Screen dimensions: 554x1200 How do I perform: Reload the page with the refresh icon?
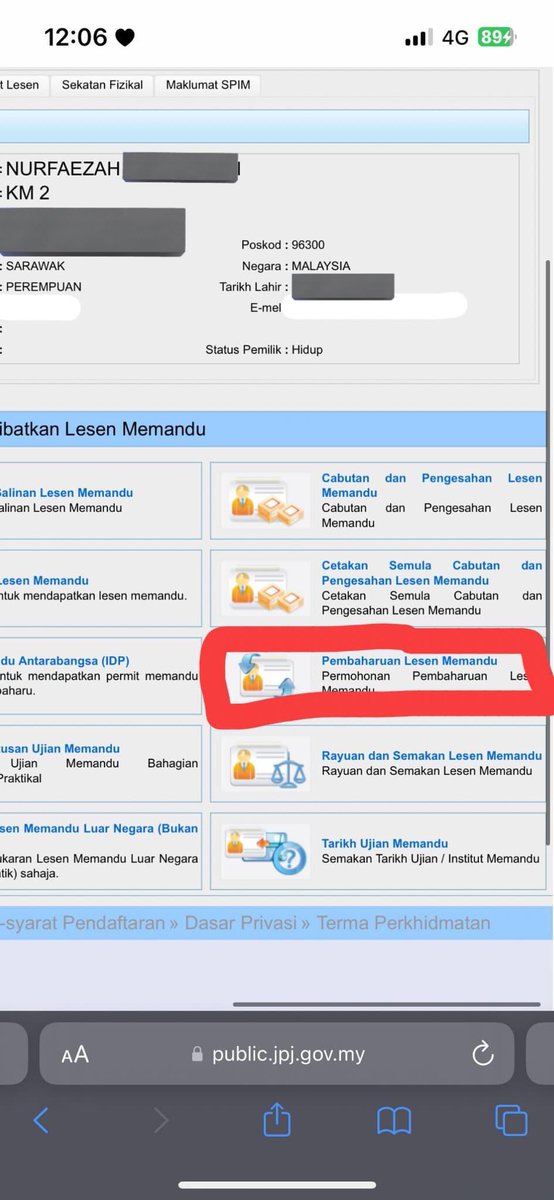pyautogui.click(x=482, y=1053)
